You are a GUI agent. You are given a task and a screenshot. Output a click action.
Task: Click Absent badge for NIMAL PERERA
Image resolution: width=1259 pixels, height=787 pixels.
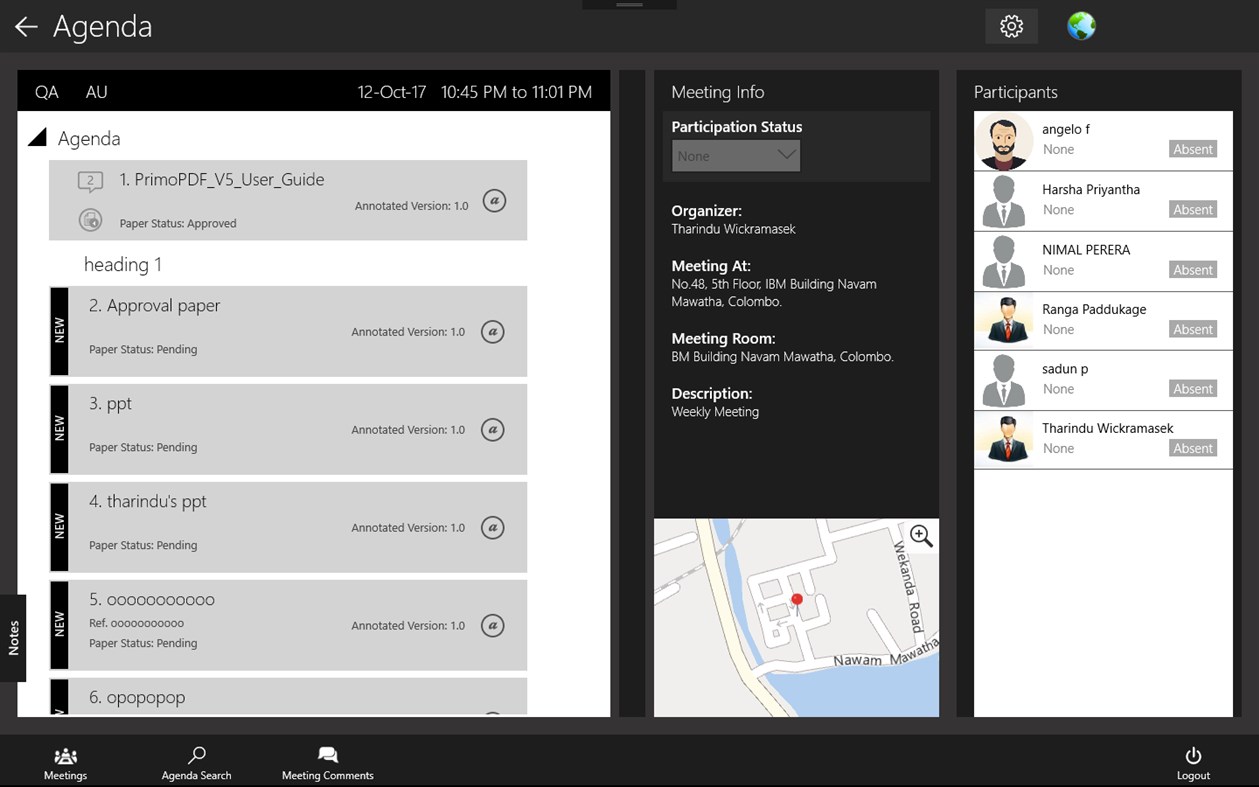tap(1193, 269)
